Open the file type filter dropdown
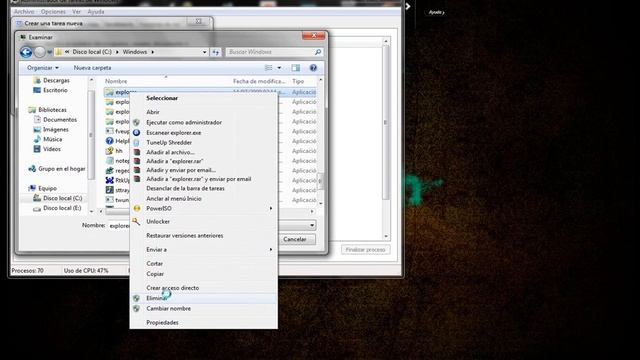Screen dimensions: 640x360 (x=312, y=225)
